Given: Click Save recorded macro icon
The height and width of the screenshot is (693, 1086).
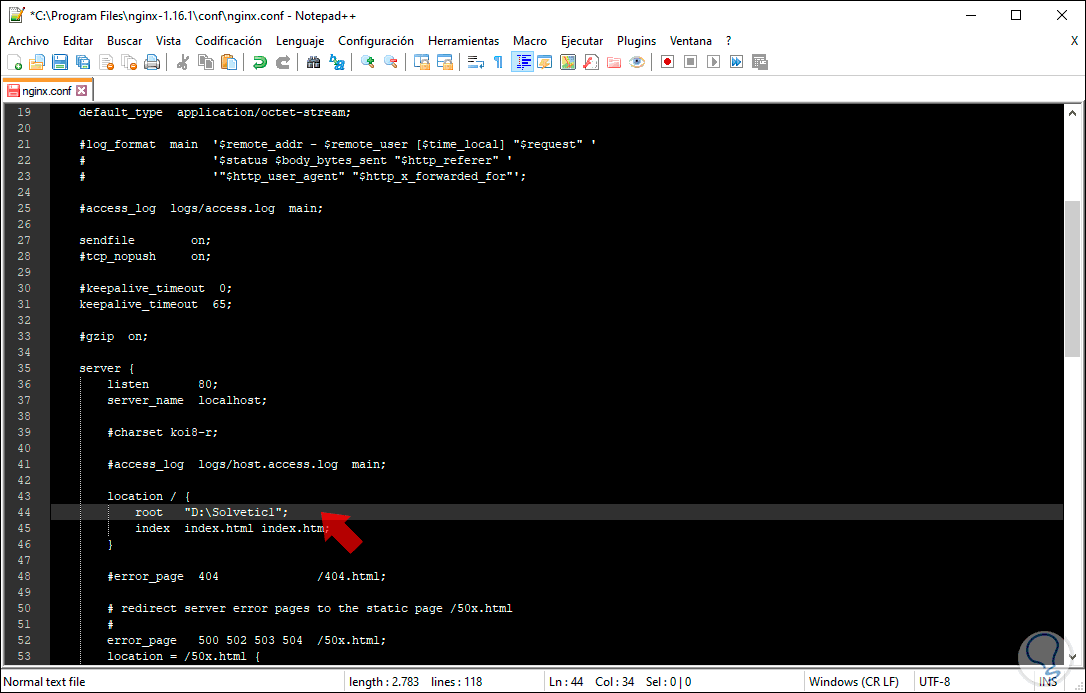Looking at the screenshot, I should coord(760,62).
